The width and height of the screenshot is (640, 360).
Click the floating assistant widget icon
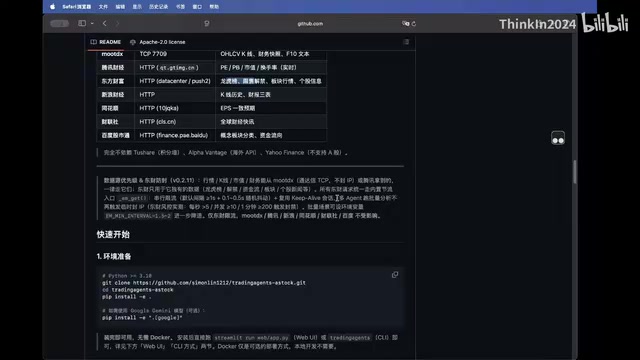coord(558,138)
